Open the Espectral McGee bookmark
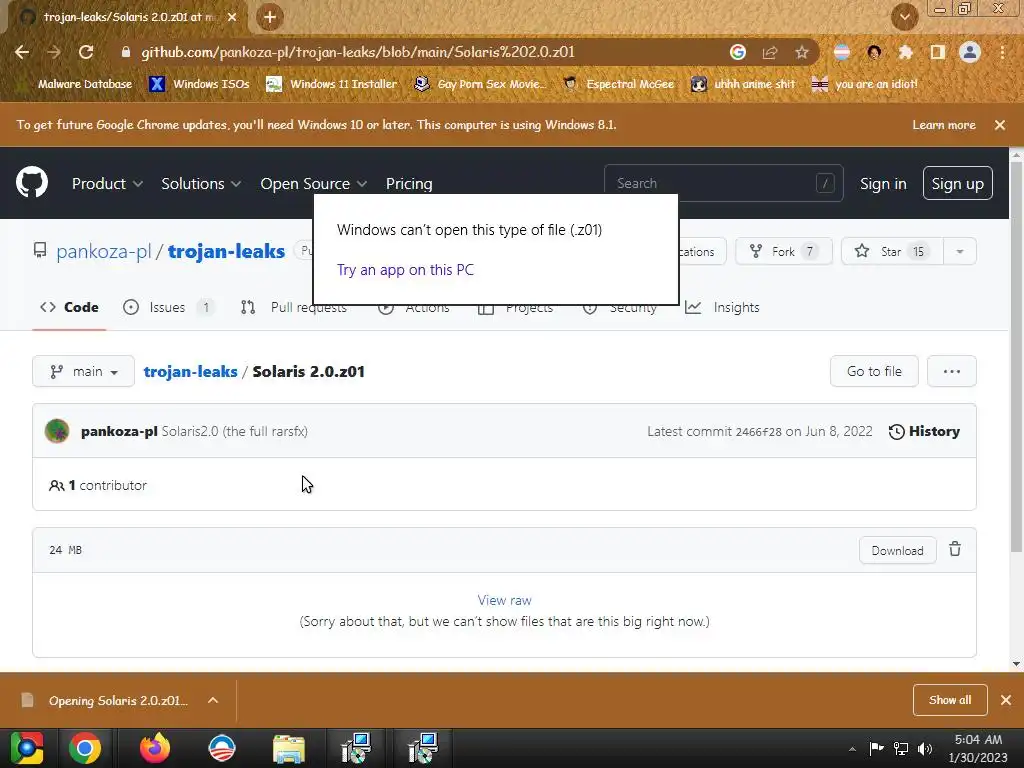Screen dimensions: 1024x768 [618, 84]
